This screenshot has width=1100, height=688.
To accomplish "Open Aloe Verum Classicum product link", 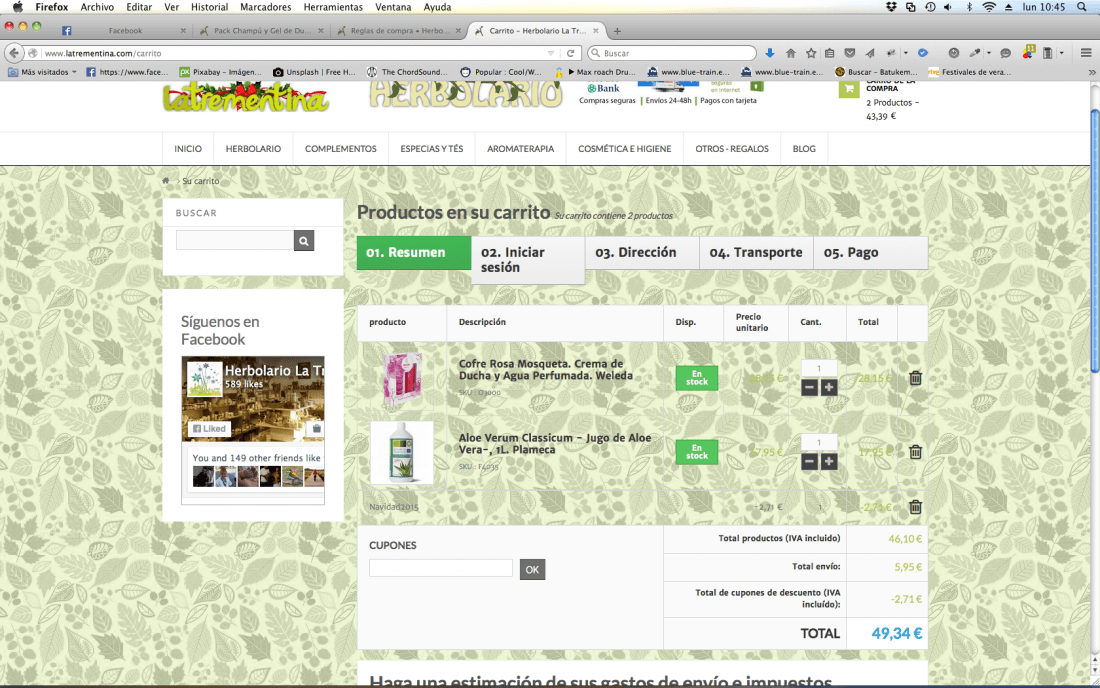I will pos(555,443).
